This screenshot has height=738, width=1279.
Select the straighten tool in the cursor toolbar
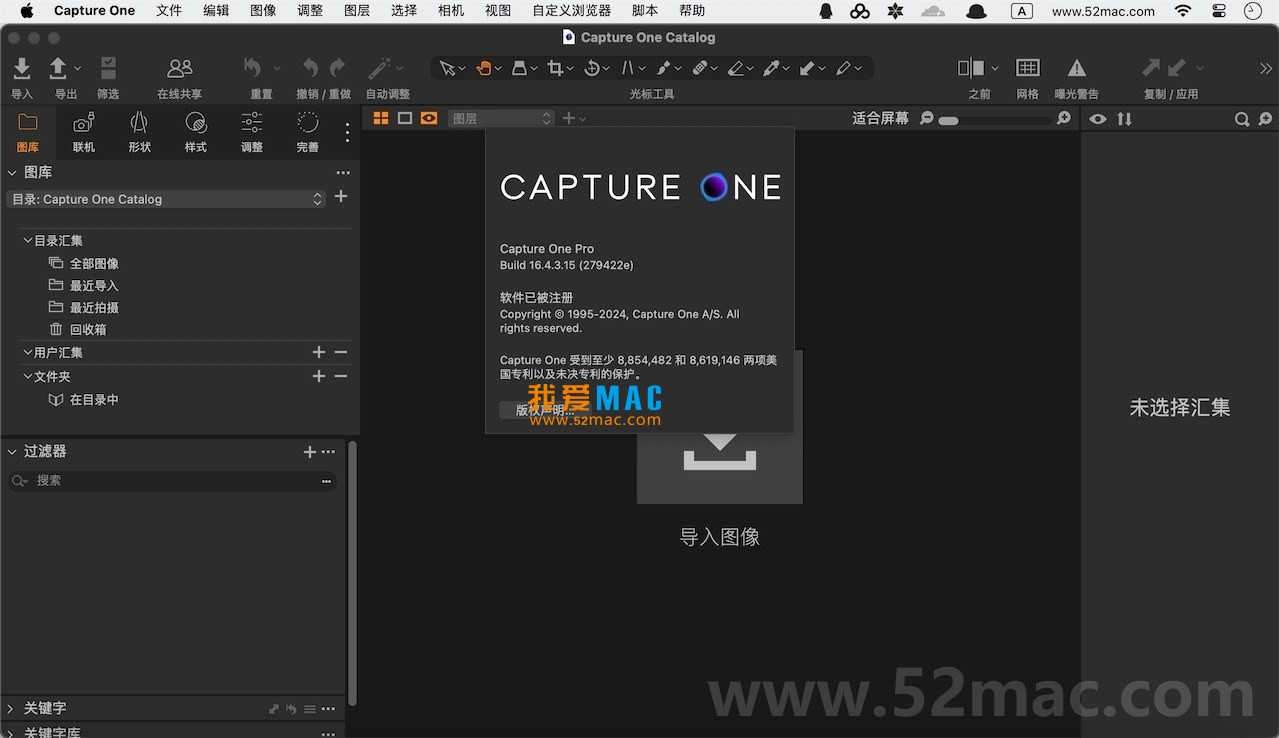[x=630, y=68]
